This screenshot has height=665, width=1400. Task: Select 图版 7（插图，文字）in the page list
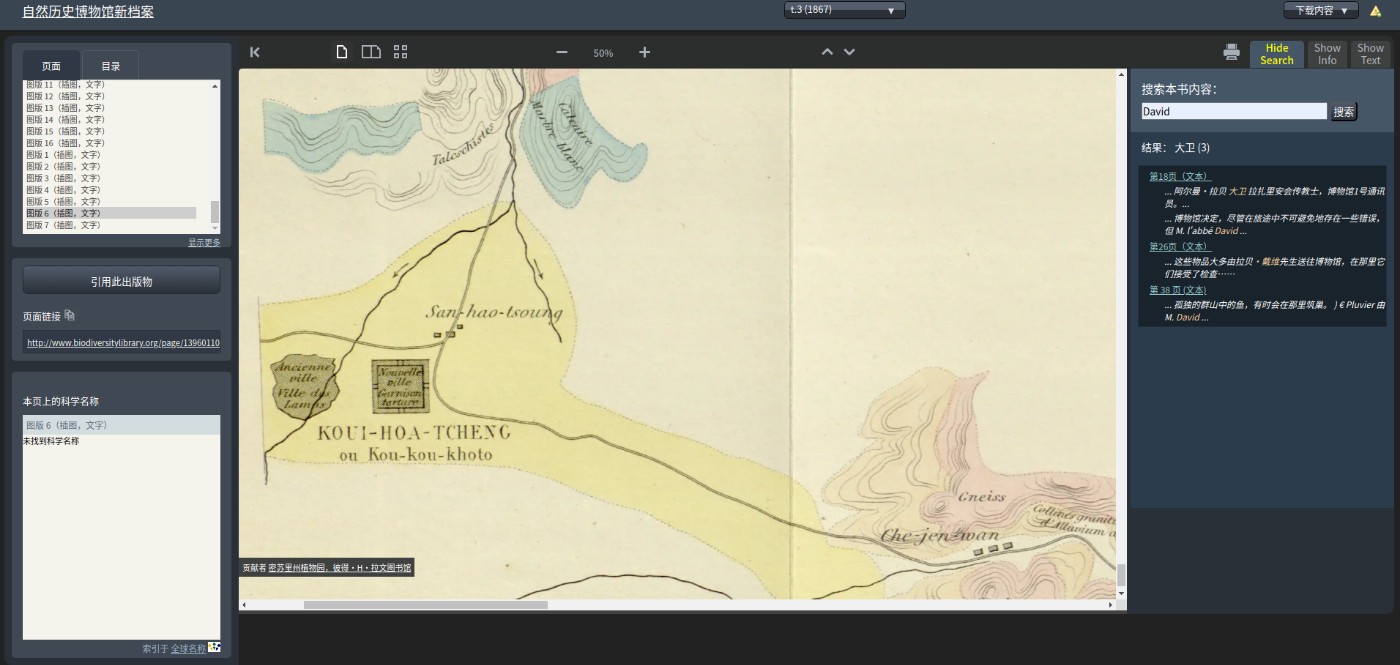[110, 225]
